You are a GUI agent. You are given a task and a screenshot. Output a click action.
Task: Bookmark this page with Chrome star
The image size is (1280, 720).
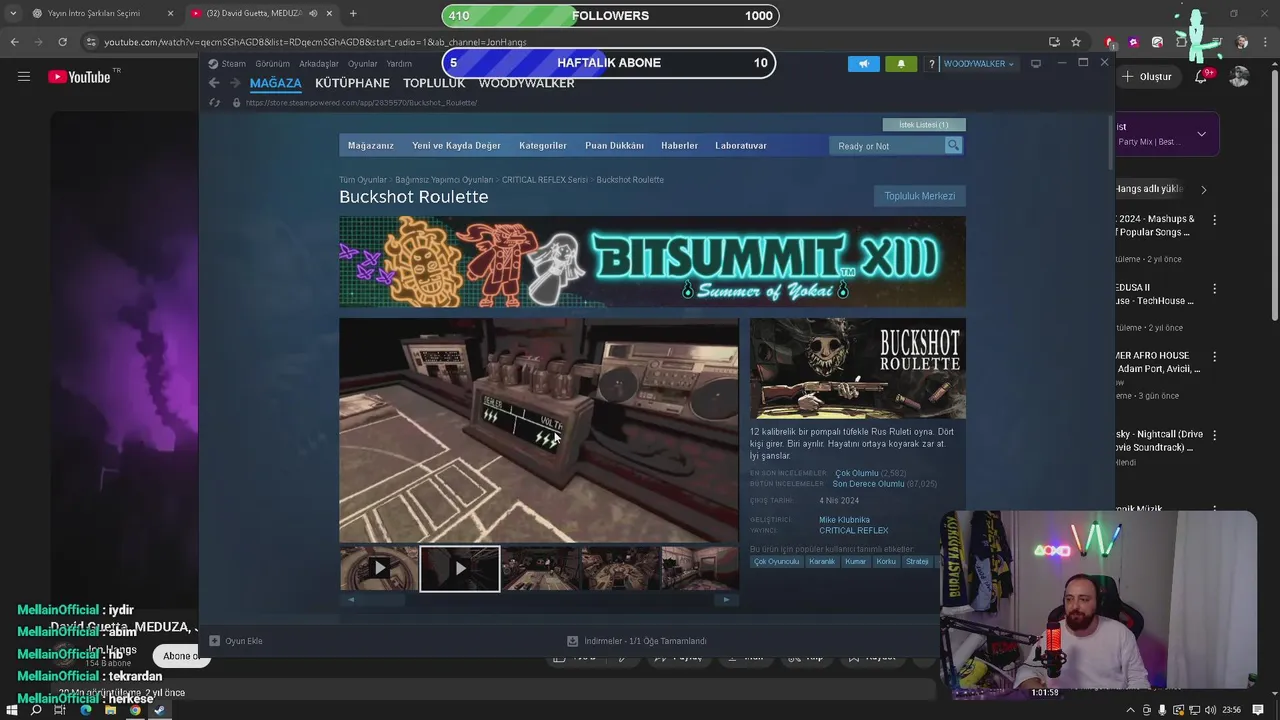click(1076, 42)
